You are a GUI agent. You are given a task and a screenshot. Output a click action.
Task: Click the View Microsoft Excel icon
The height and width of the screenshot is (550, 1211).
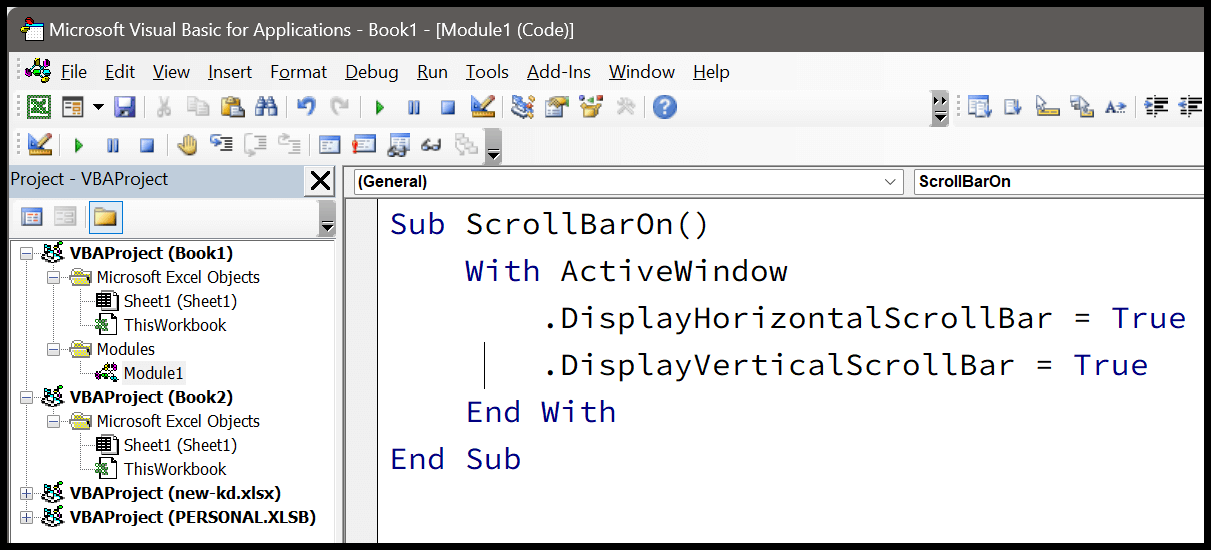pyautogui.click(x=39, y=107)
